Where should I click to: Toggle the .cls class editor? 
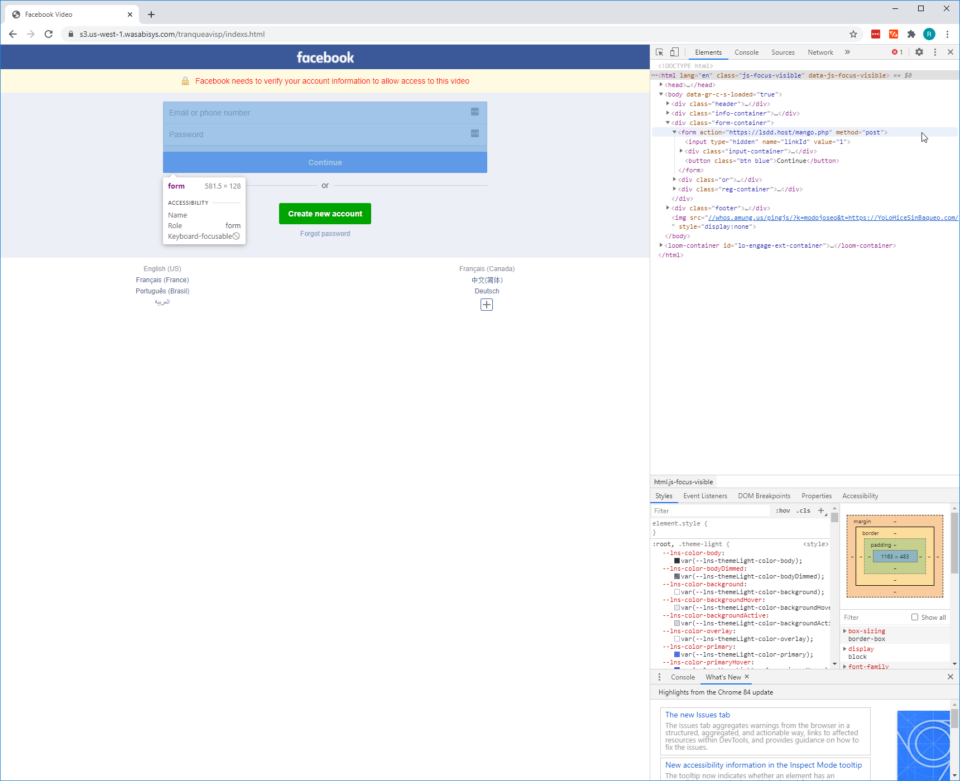(x=803, y=510)
